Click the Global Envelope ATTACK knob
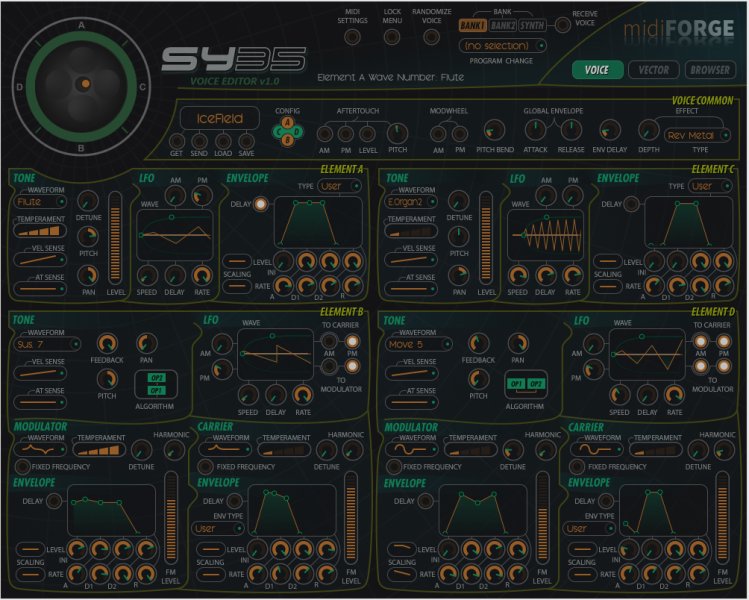The height and width of the screenshot is (600, 749). [x=535, y=130]
